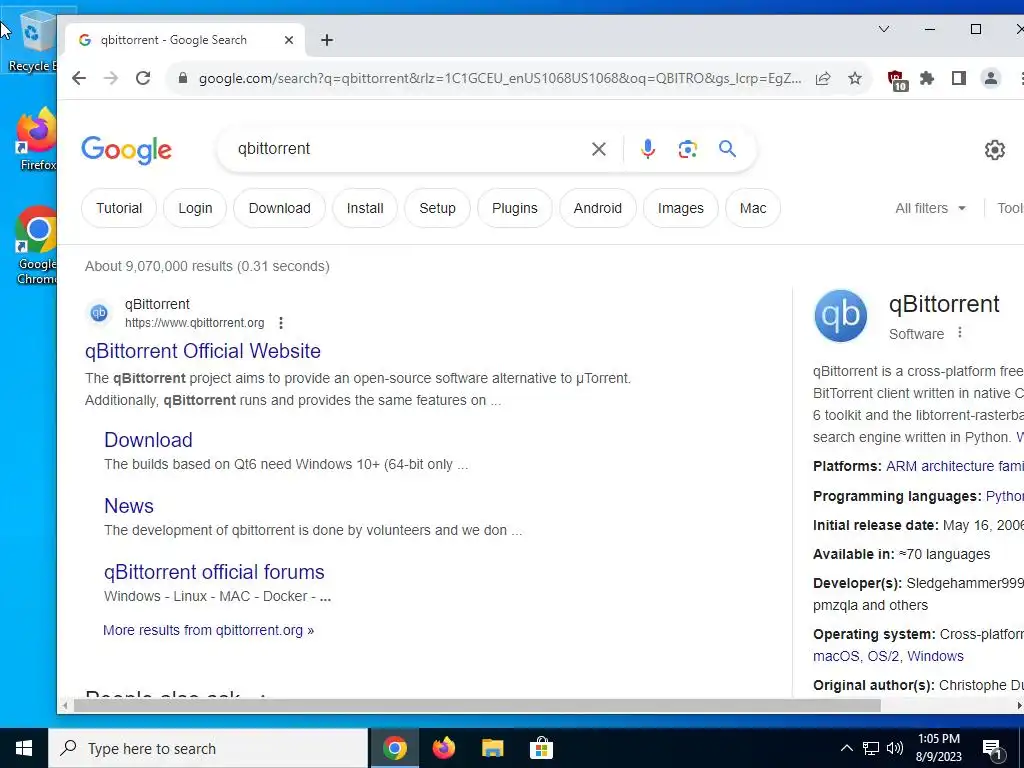Click the padlock site info icon
Image resolution: width=1024 pixels, height=768 pixels.
[x=183, y=78]
